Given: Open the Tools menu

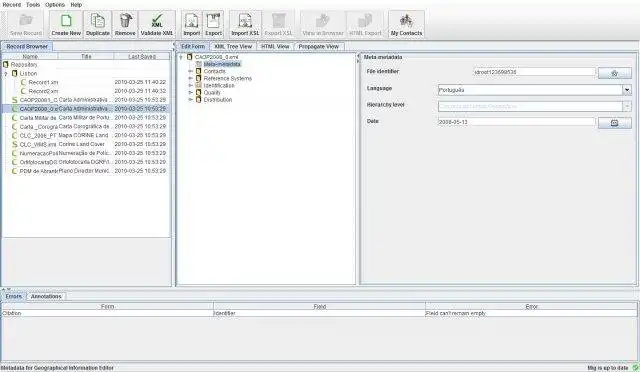Looking at the screenshot, I should [33, 5].
